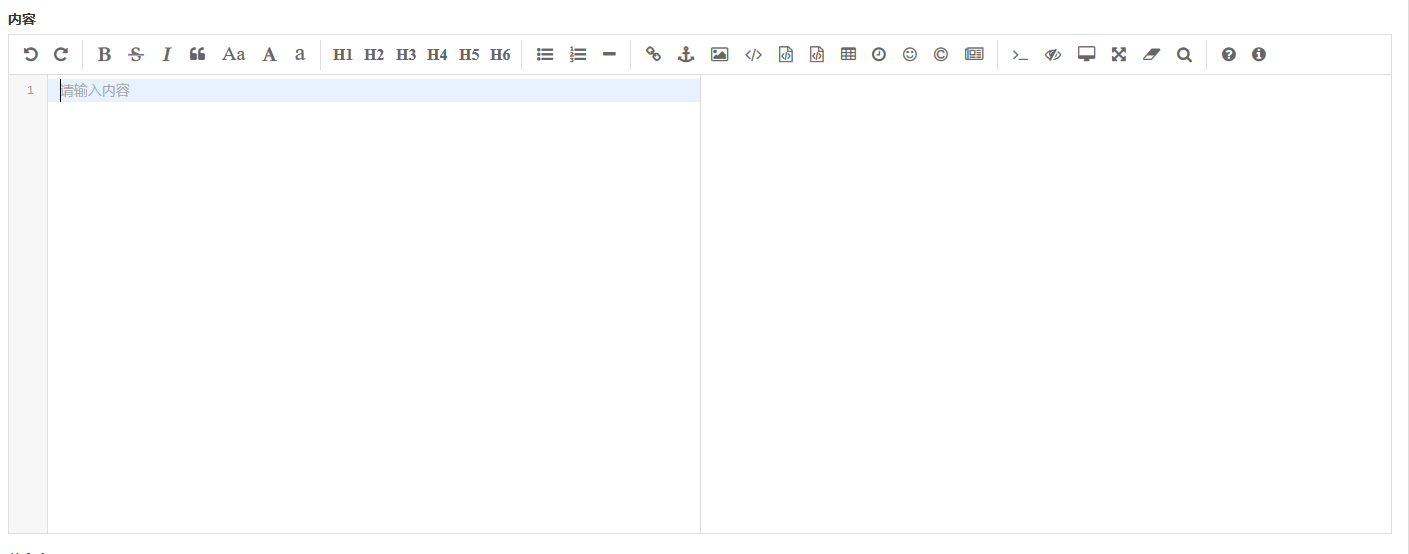1409x554 pixels.
Task: Click line number 1 in gutter
Action: (x=30, y=91)
